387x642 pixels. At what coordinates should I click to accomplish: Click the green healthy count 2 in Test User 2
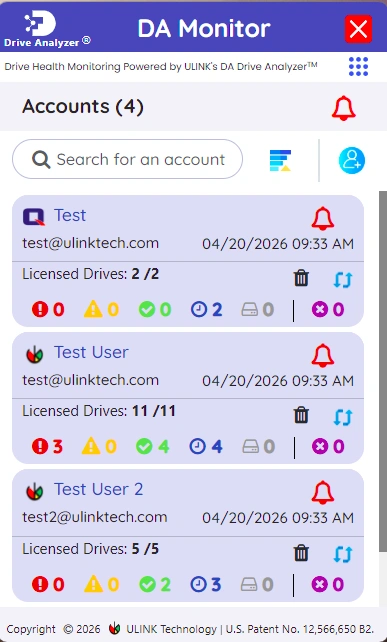(155, 584)
